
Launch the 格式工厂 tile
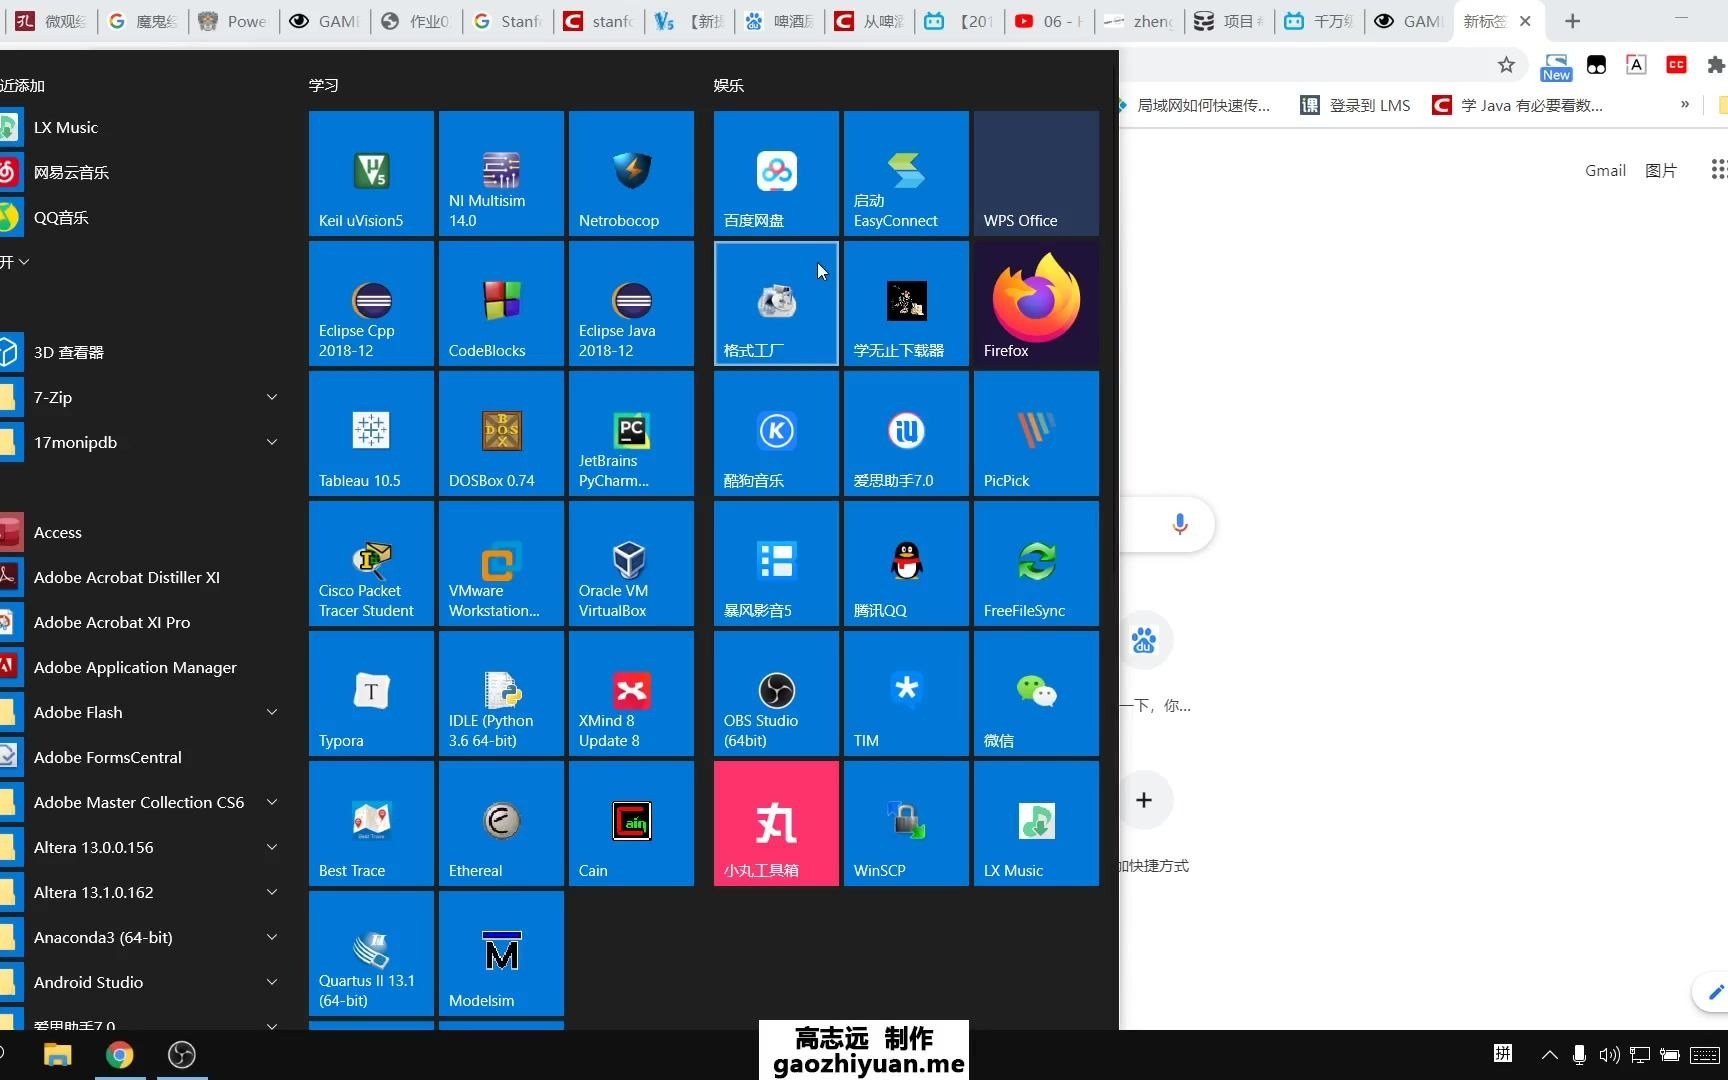coord(776,303)
